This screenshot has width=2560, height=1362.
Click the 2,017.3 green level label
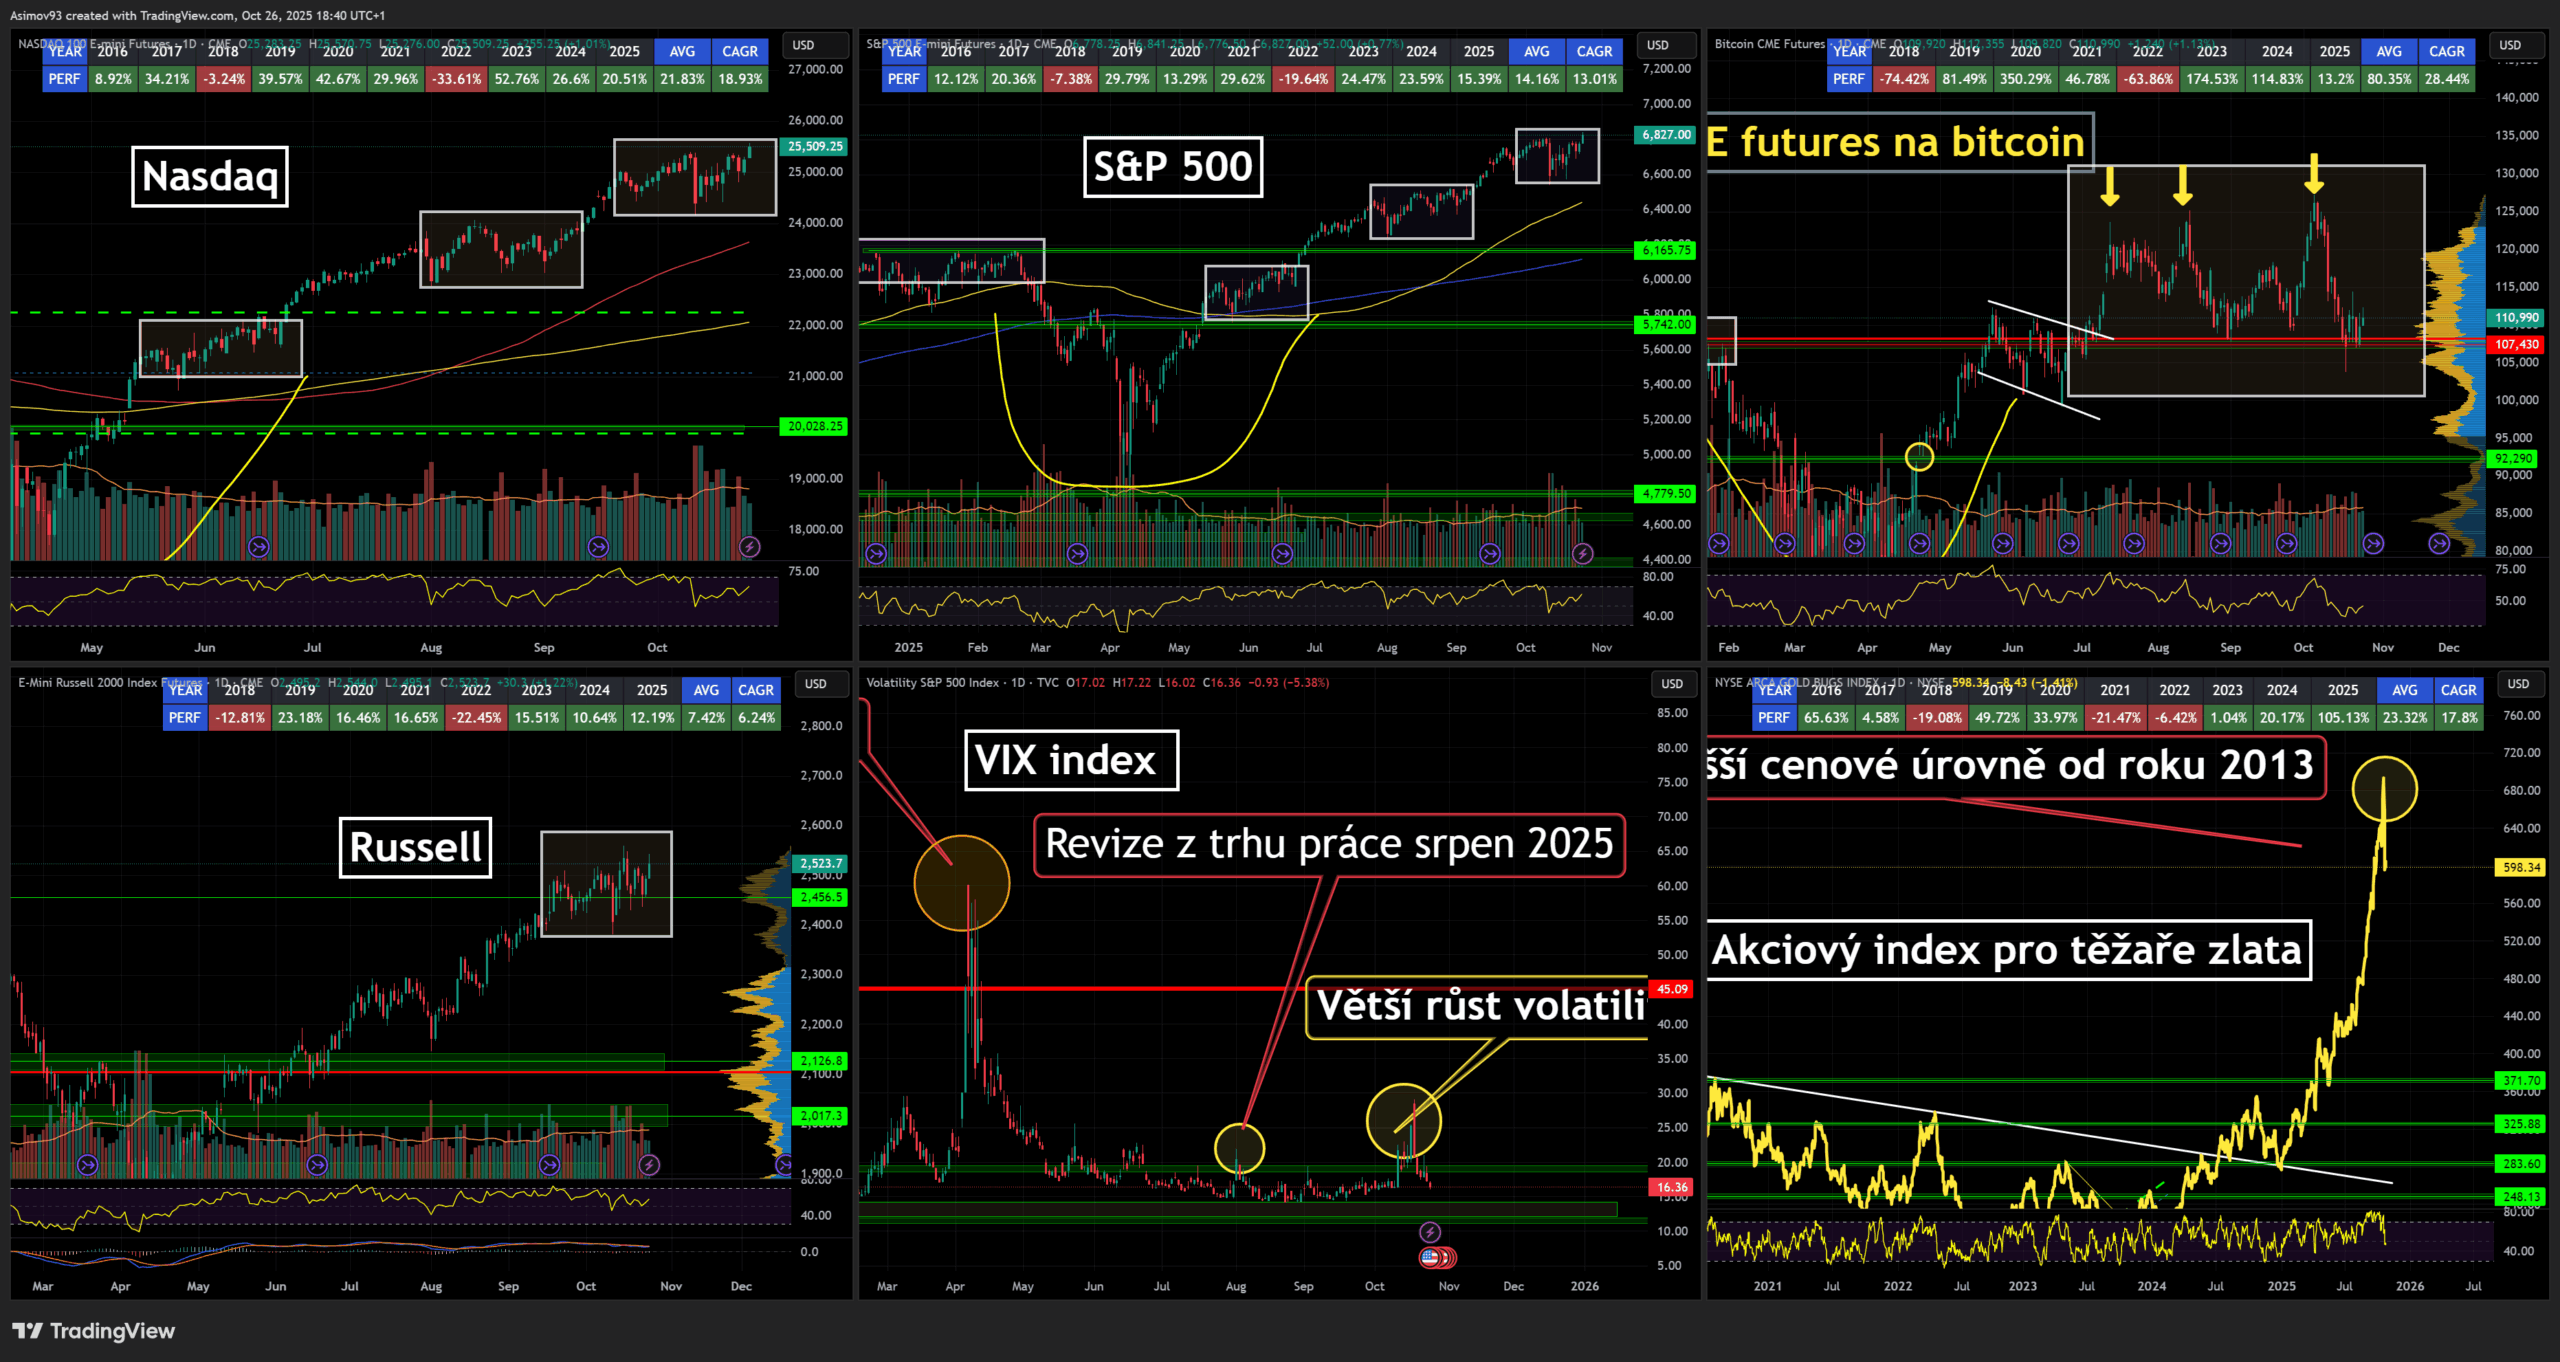point(821,1115)
